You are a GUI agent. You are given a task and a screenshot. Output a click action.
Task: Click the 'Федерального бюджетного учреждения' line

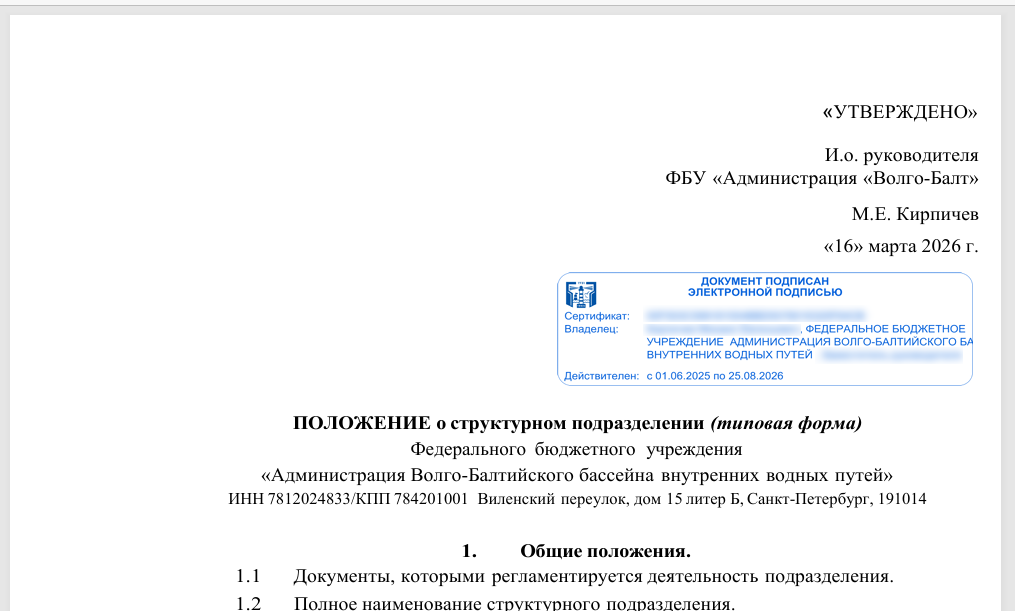pyautogui.click(x=576, y=448)
